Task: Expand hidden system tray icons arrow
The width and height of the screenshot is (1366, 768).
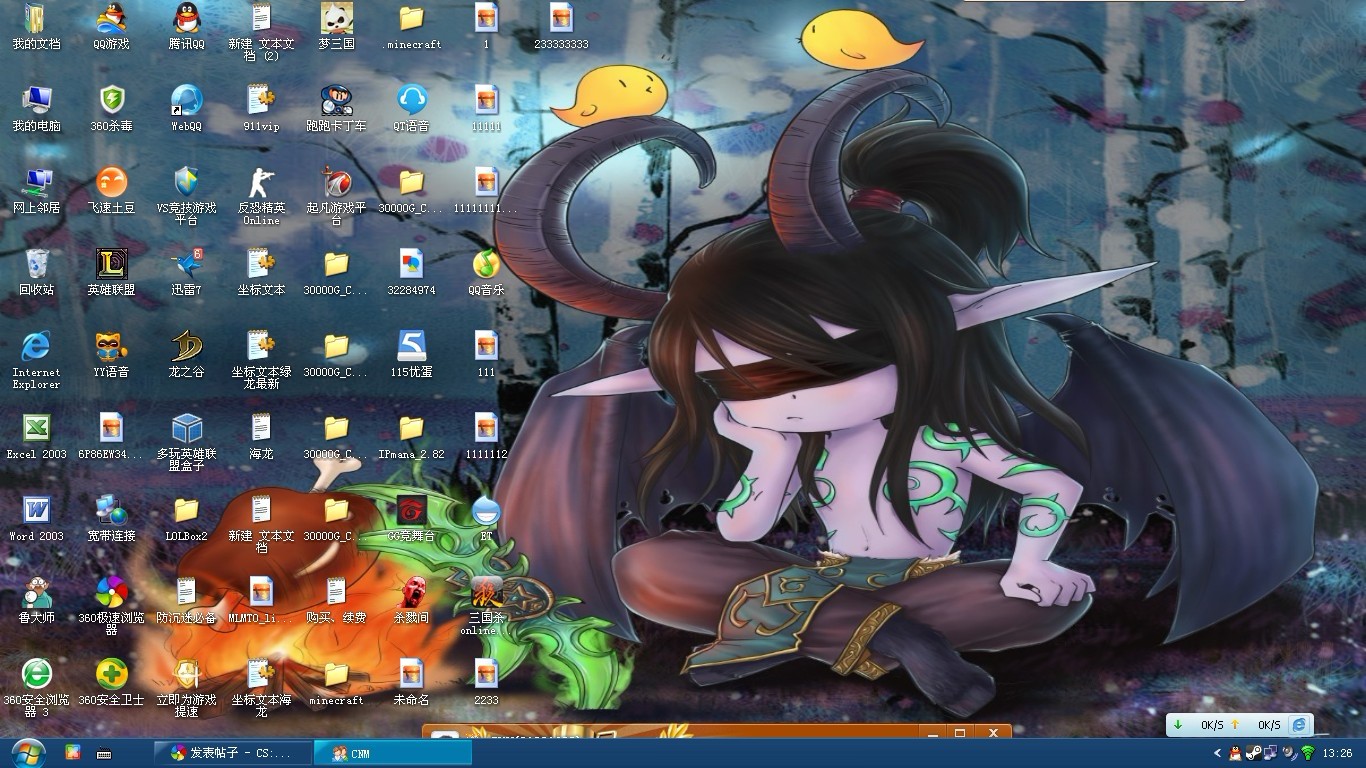Action: click(x=1217, y=753)
